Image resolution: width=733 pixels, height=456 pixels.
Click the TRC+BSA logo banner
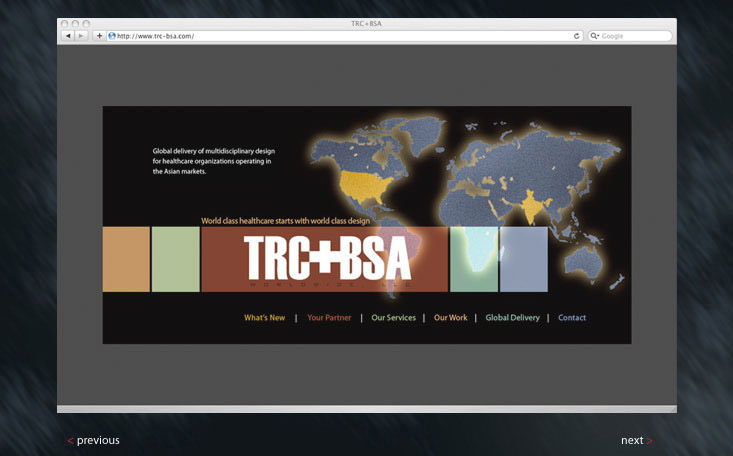coord(325,259)
